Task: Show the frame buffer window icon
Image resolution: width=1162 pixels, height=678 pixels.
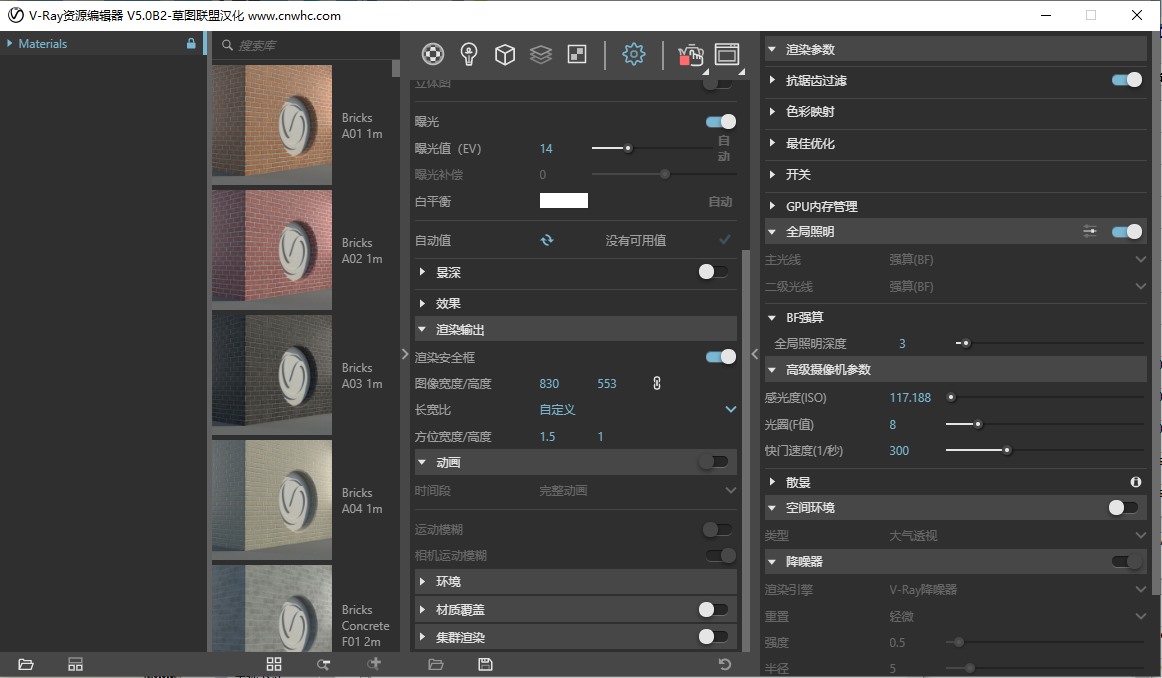Action: [x=727, y=54]
